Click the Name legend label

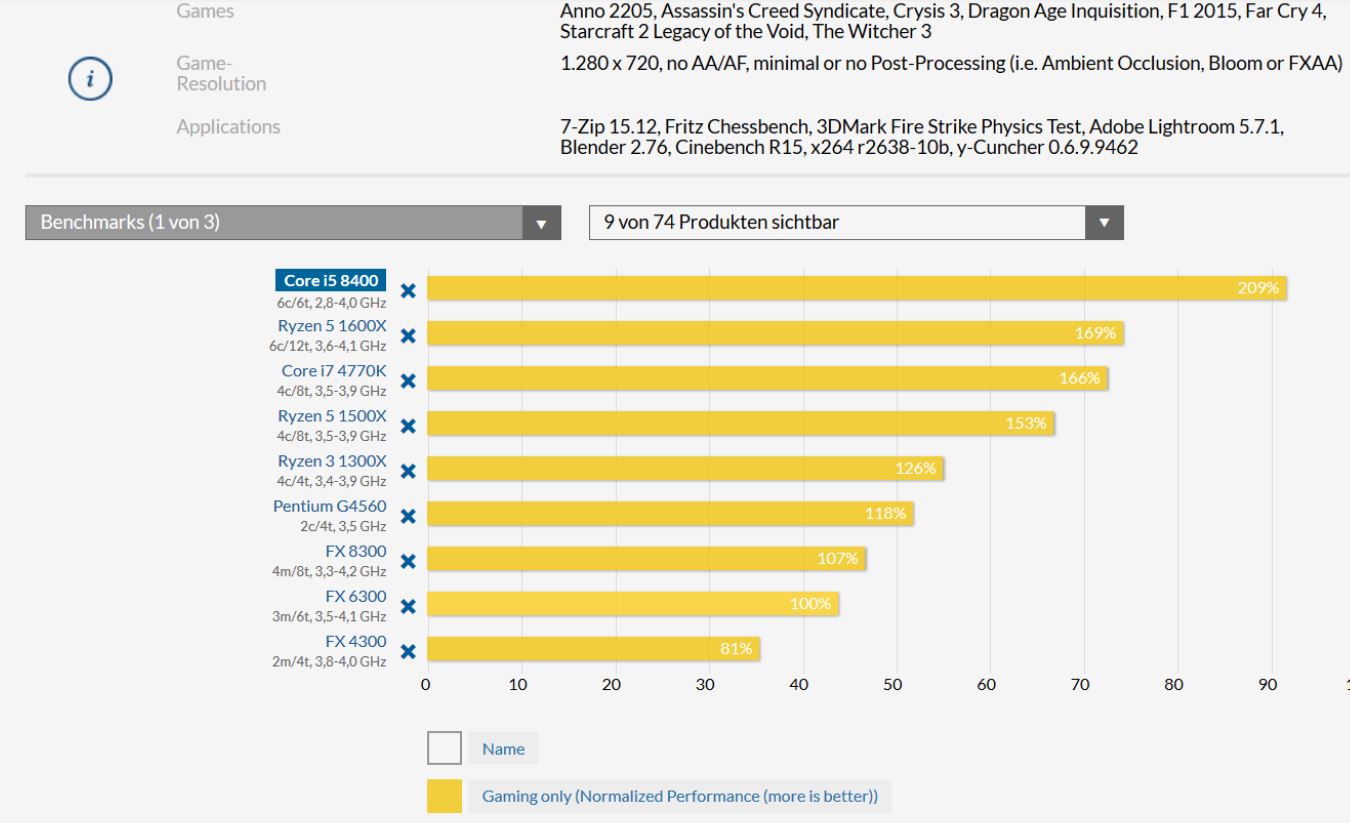pyautogui.click(x=503, y=748)
